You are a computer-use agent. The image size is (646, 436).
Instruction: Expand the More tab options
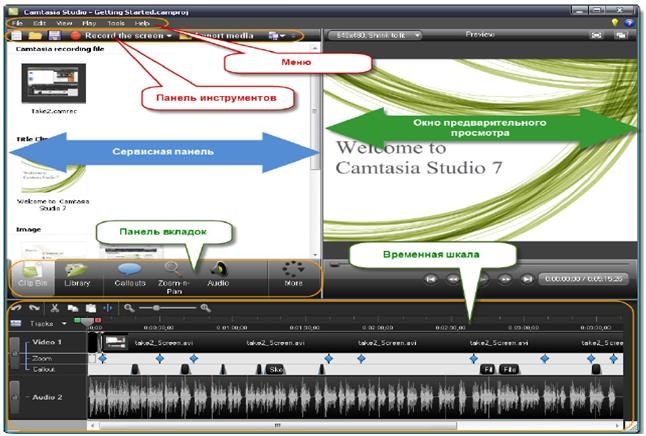[293, 275]
